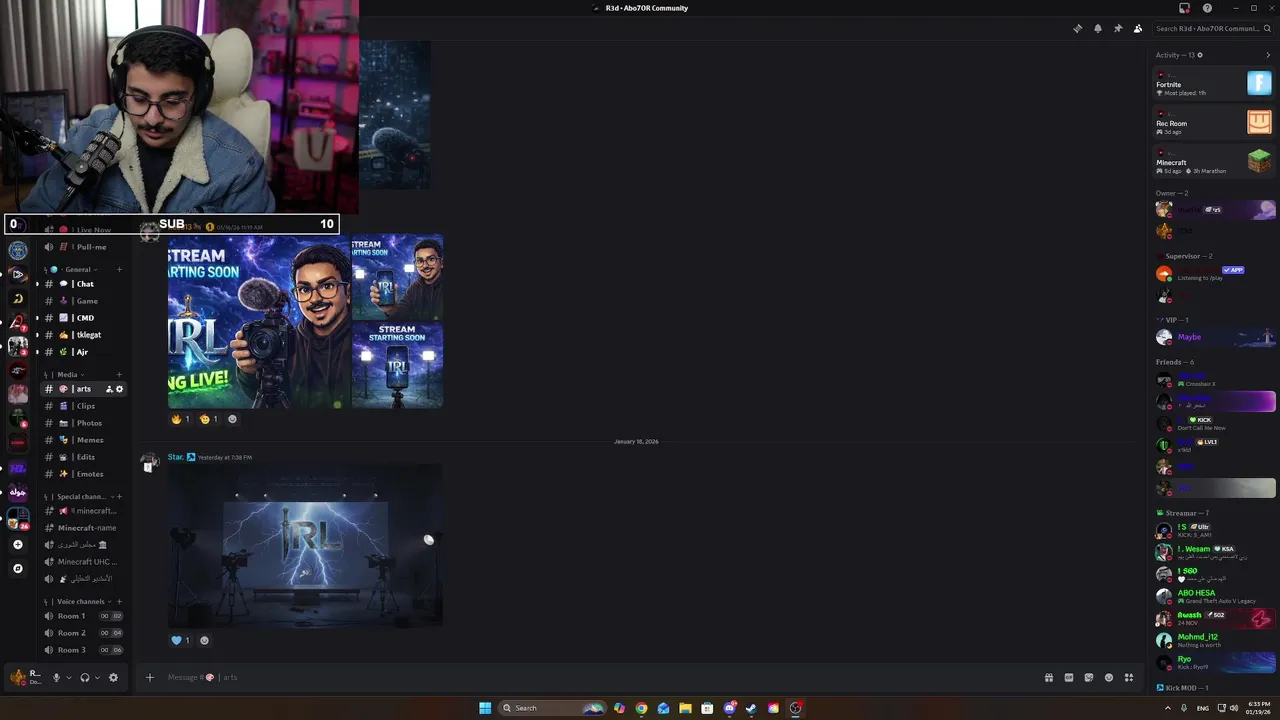
Task: Toggle headphone deafen
Action: point(84,677)
